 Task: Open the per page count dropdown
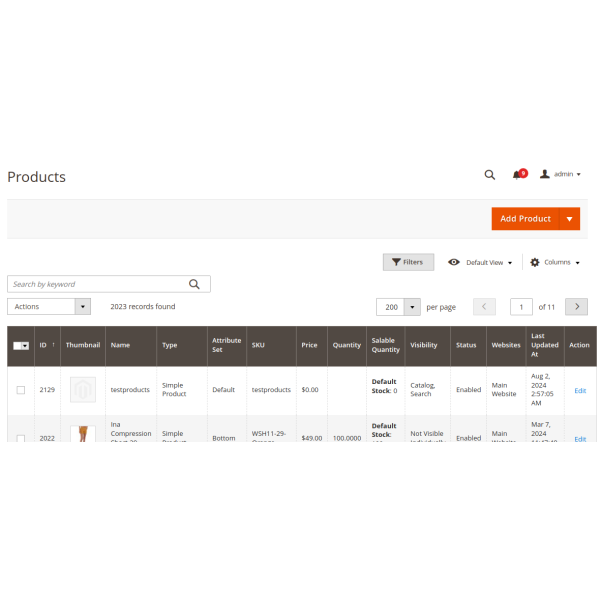pos(412,307)
